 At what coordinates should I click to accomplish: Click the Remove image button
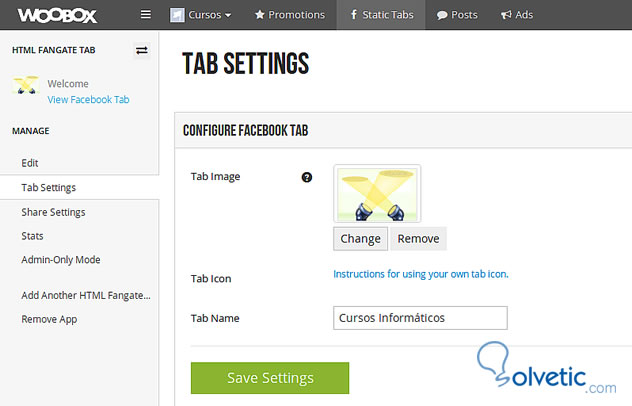pos(418,239)
